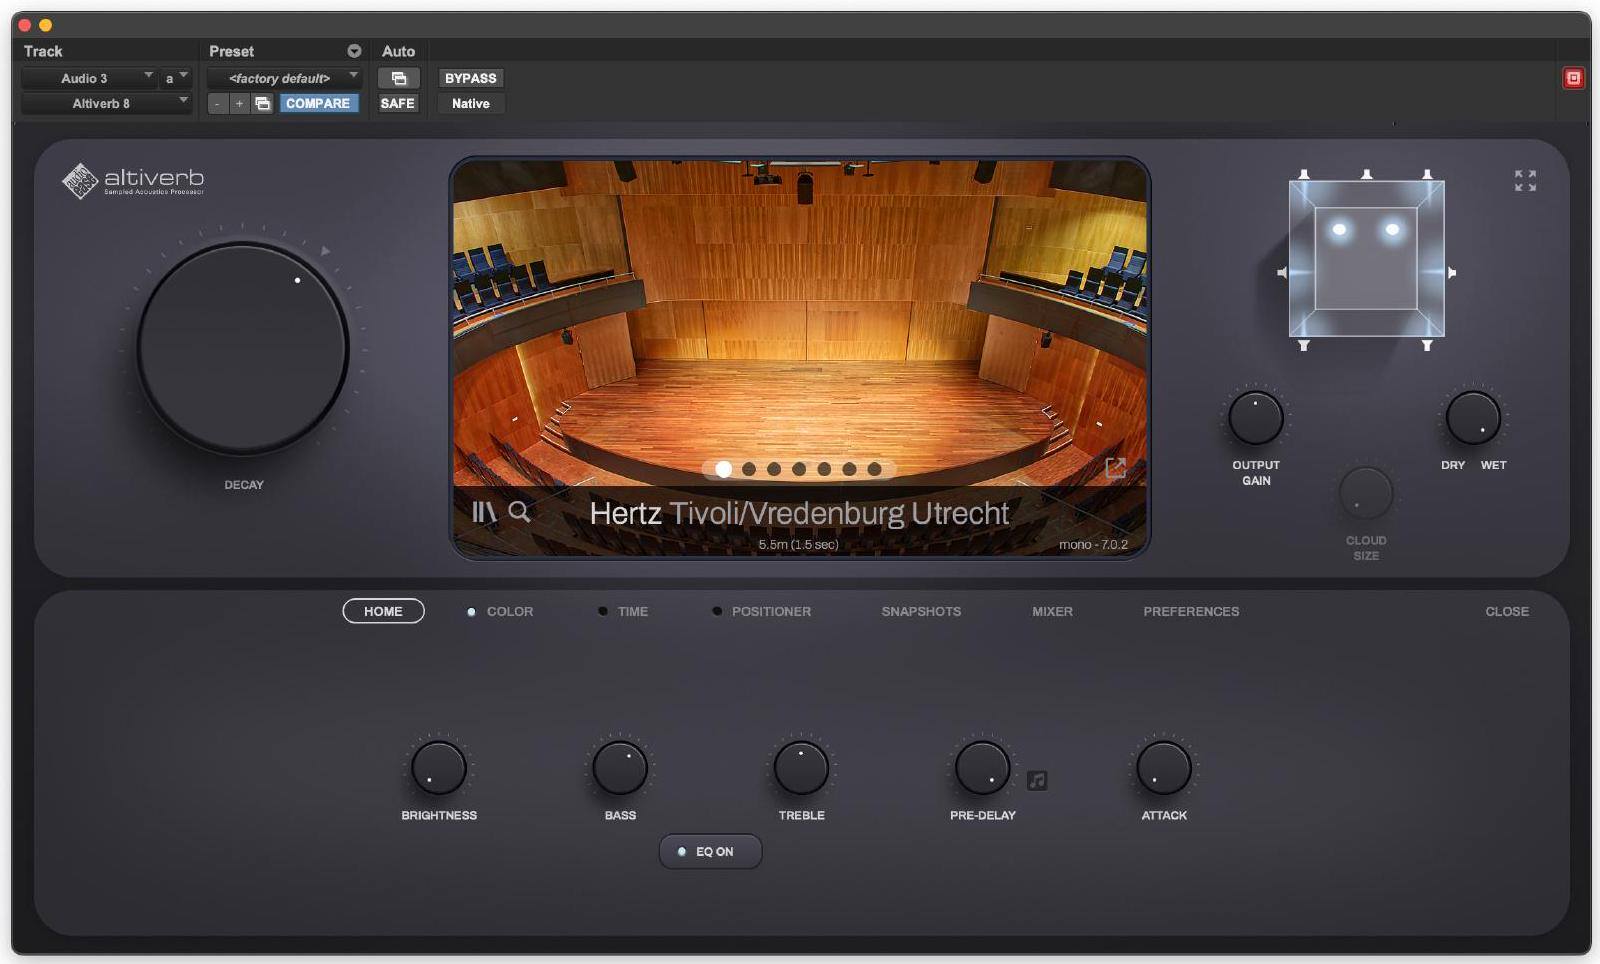Click the expand fullscreen arrows icon
Screen dimensions: 1600x964
(x=1525, y=181)
